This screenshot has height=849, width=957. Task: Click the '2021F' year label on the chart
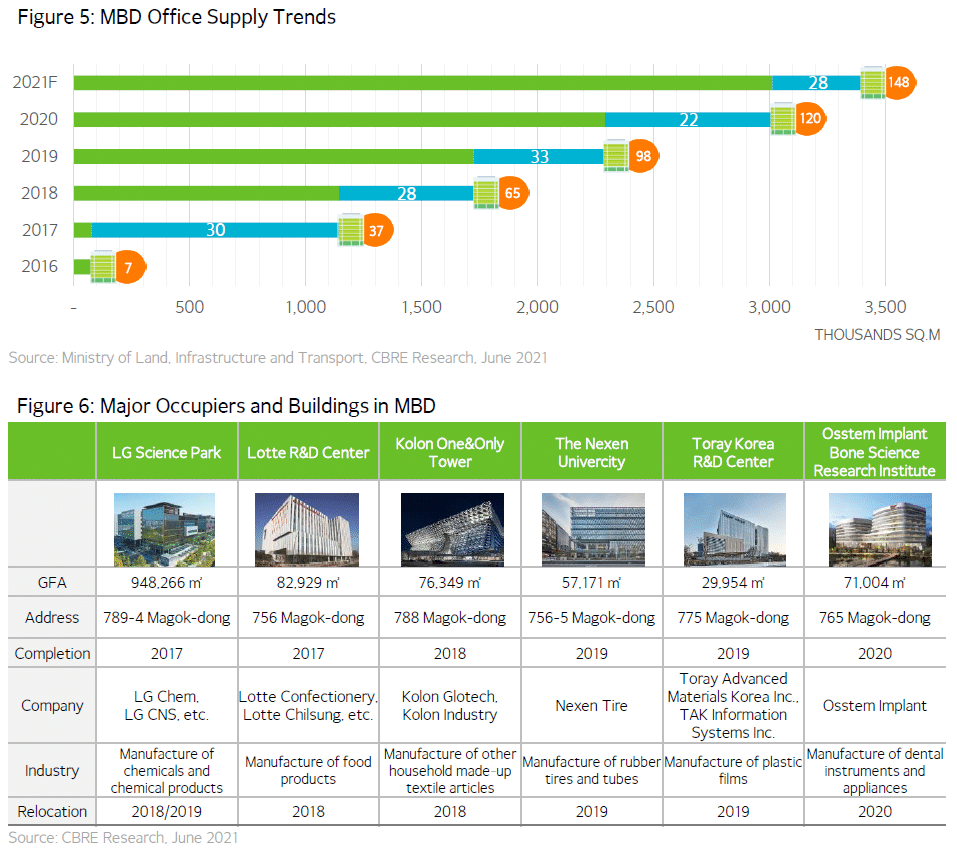(x=35, y=82)
